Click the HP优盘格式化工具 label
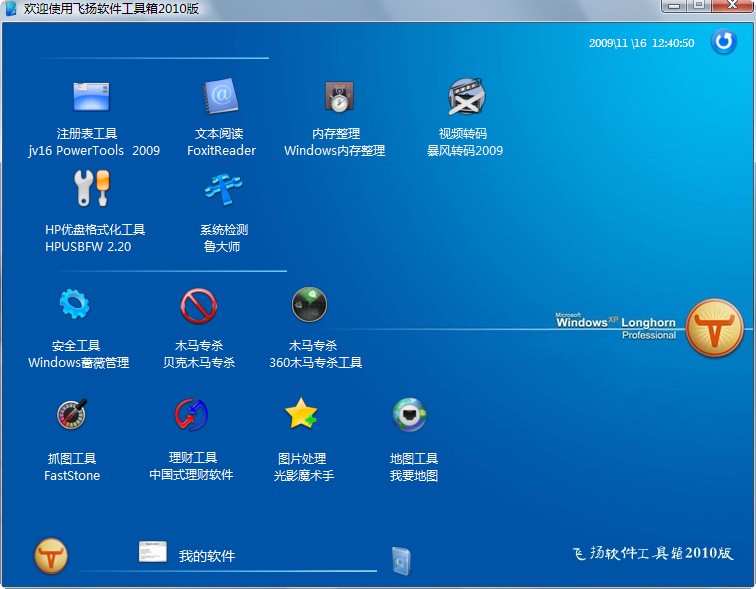756x589 pixels. (x=95, y=229)
